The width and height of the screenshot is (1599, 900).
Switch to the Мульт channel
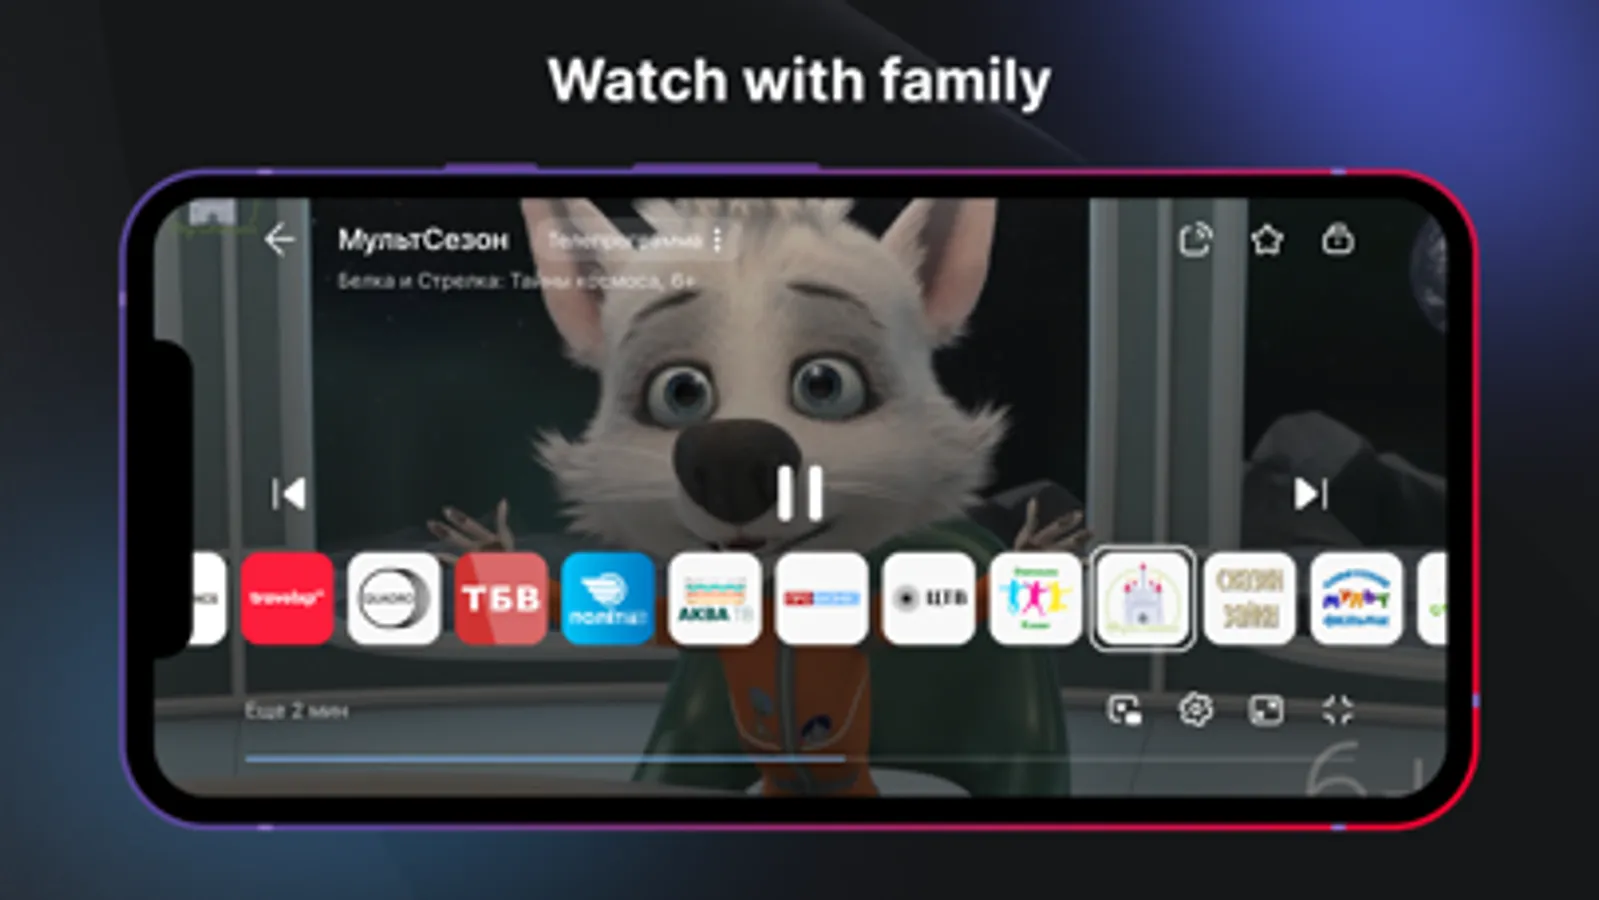(x=1357, y=598)
